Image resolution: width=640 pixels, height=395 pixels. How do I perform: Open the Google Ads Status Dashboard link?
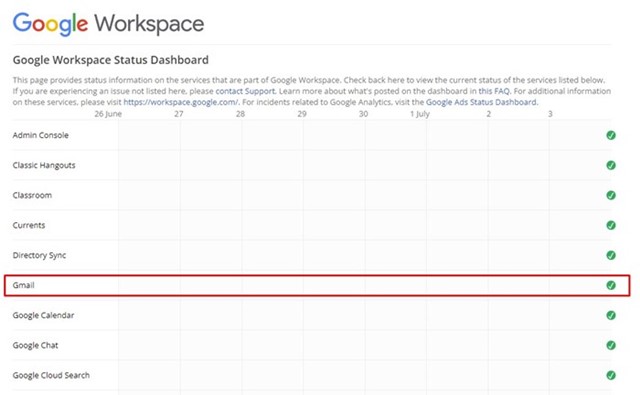coord(482,102)
